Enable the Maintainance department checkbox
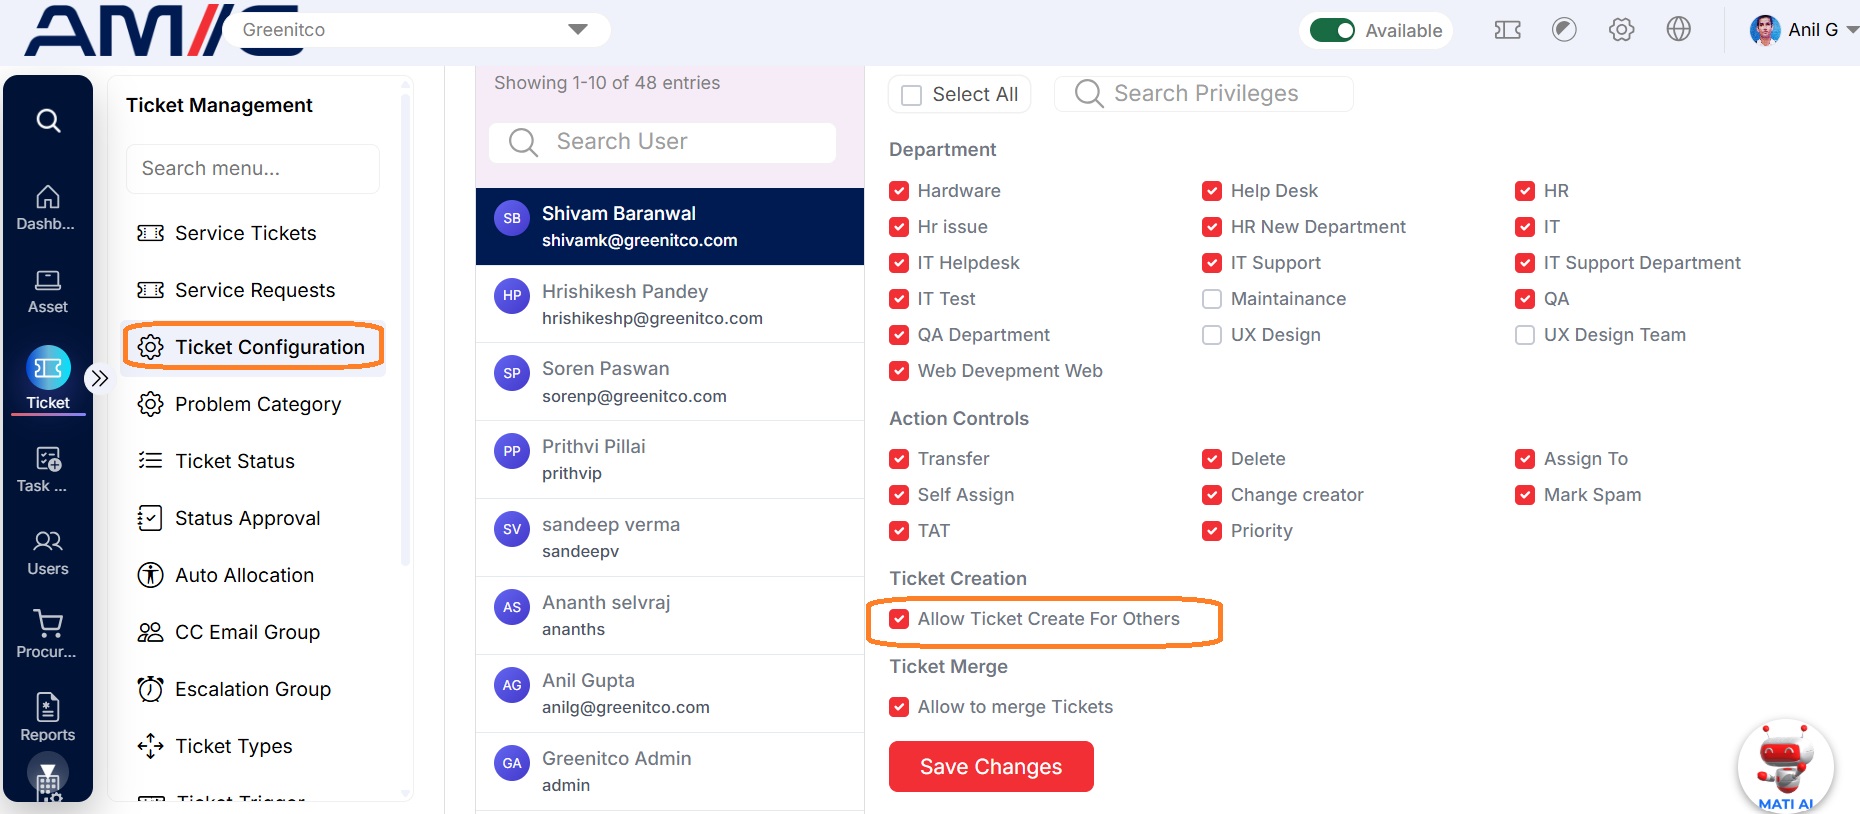Viewport: 1860px width, 814px height. point(1212,299)
